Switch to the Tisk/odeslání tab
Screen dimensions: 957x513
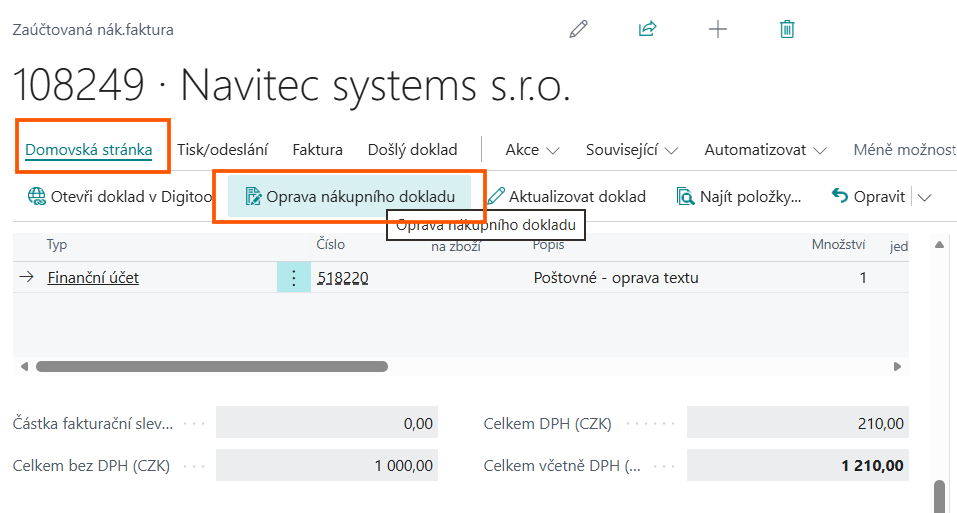[x=223, y=149]
